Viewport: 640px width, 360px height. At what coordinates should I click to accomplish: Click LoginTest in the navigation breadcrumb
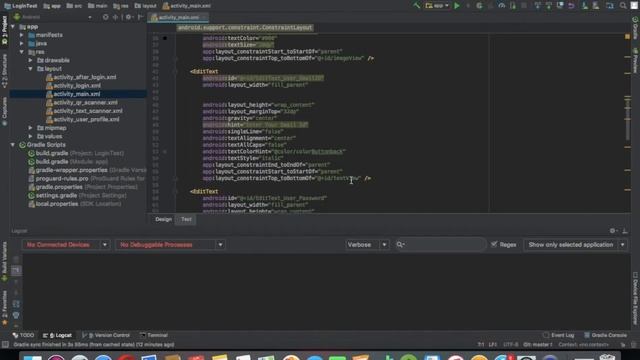pos(20,6)
